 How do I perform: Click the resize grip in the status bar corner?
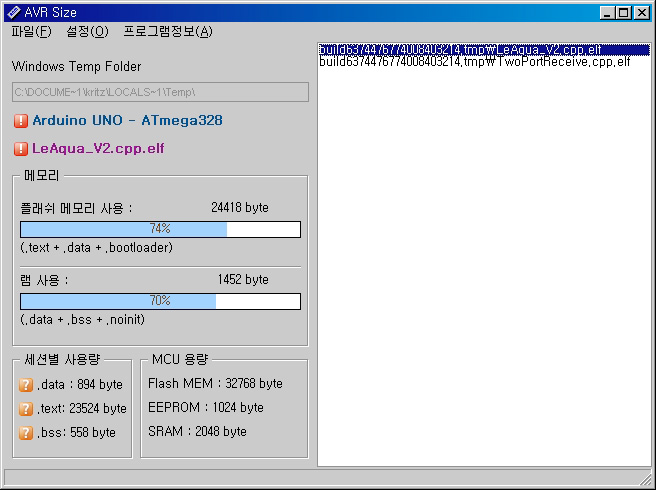pyautogui.click(x=647, y=481)
